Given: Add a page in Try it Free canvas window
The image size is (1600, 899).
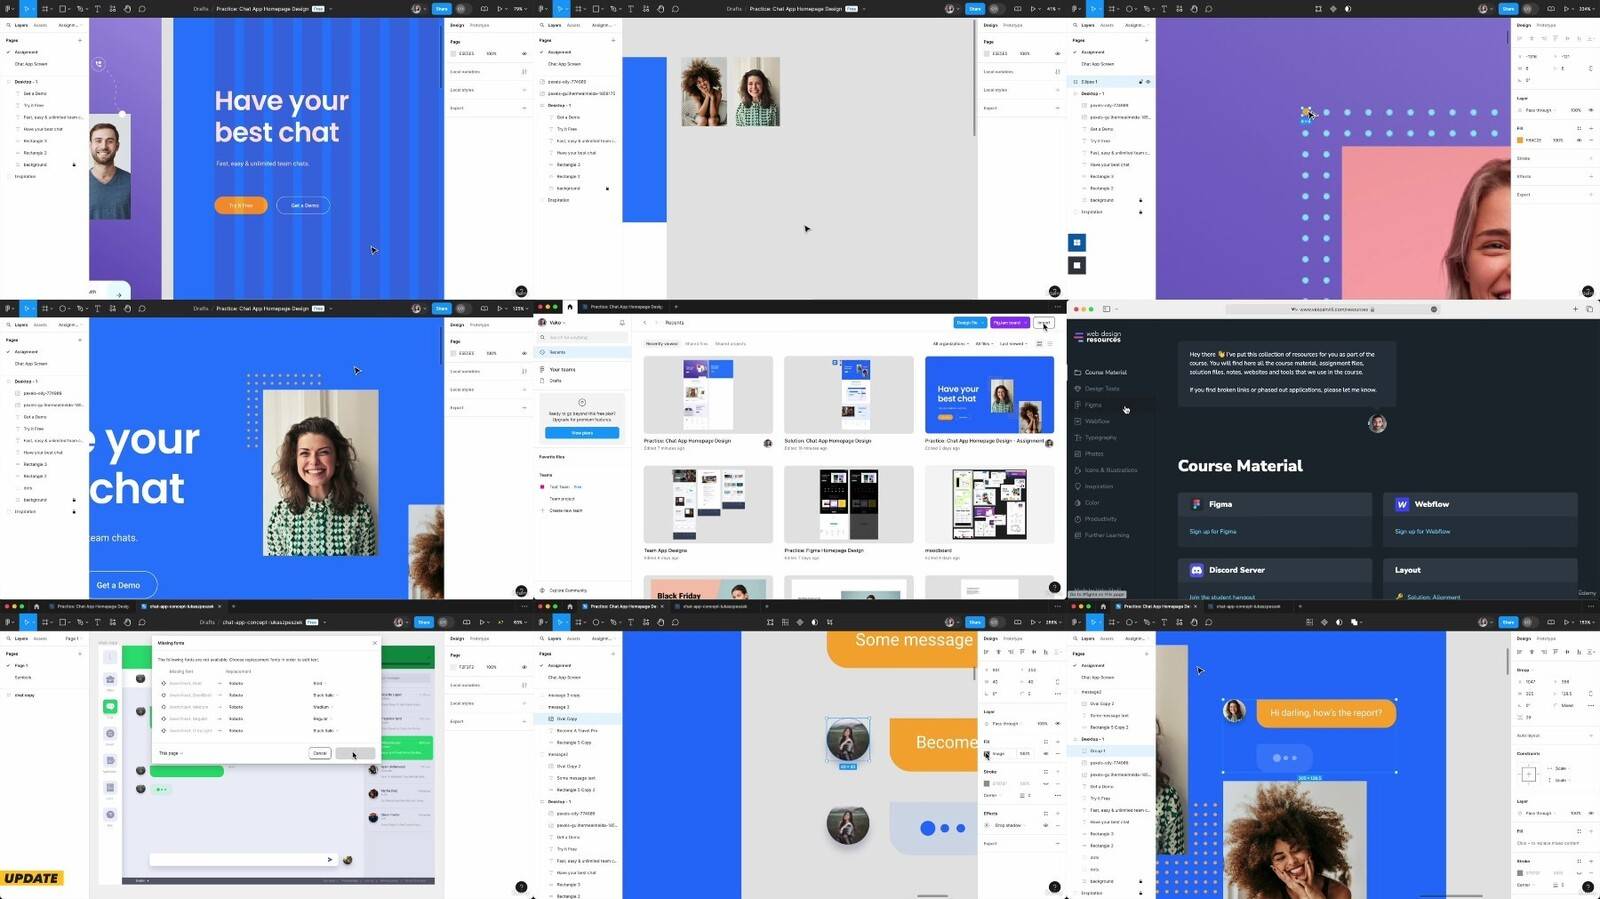Looking at the screenshot, I should point(80,40).
